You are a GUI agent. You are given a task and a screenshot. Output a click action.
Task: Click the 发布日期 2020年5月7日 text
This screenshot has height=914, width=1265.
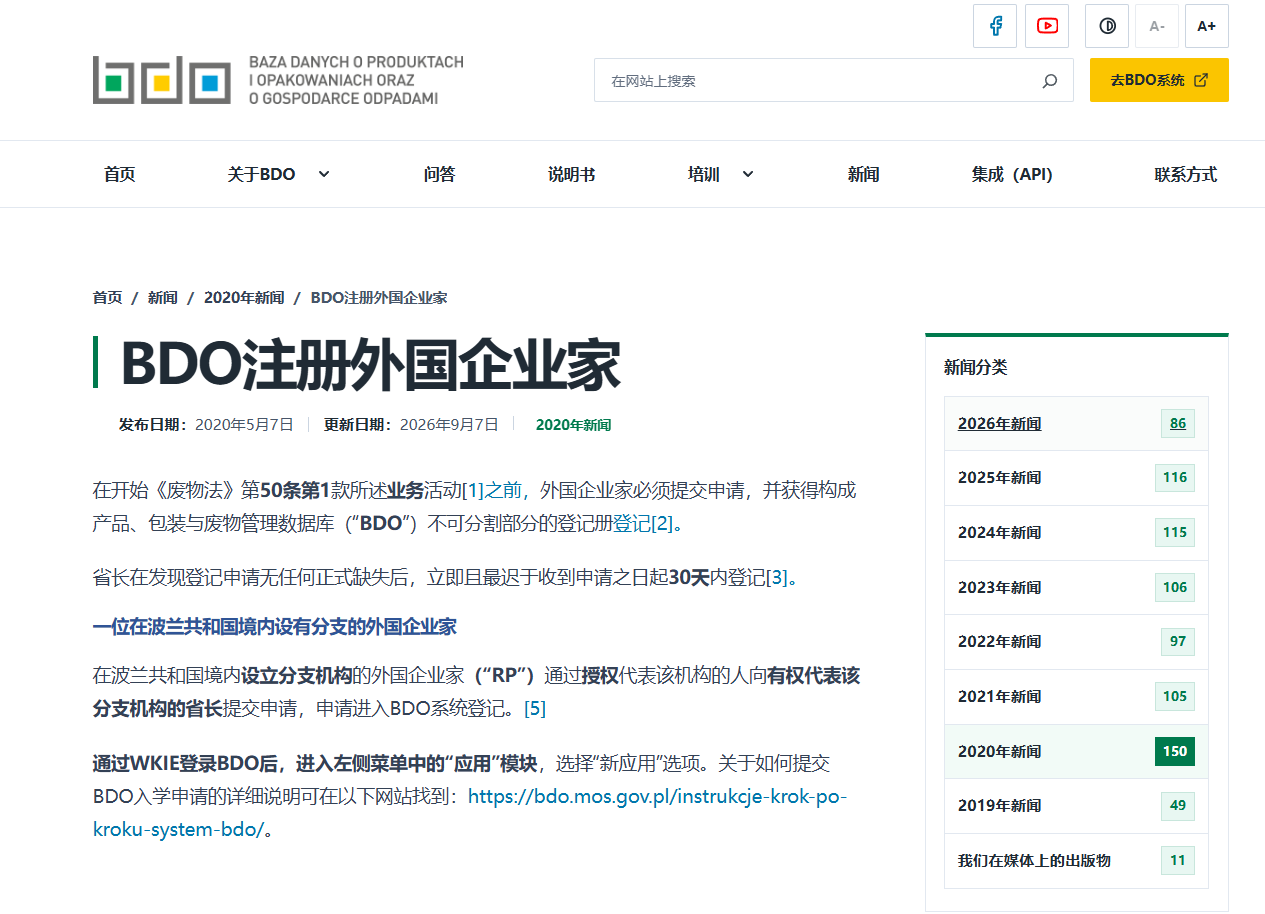coord(206,425)
